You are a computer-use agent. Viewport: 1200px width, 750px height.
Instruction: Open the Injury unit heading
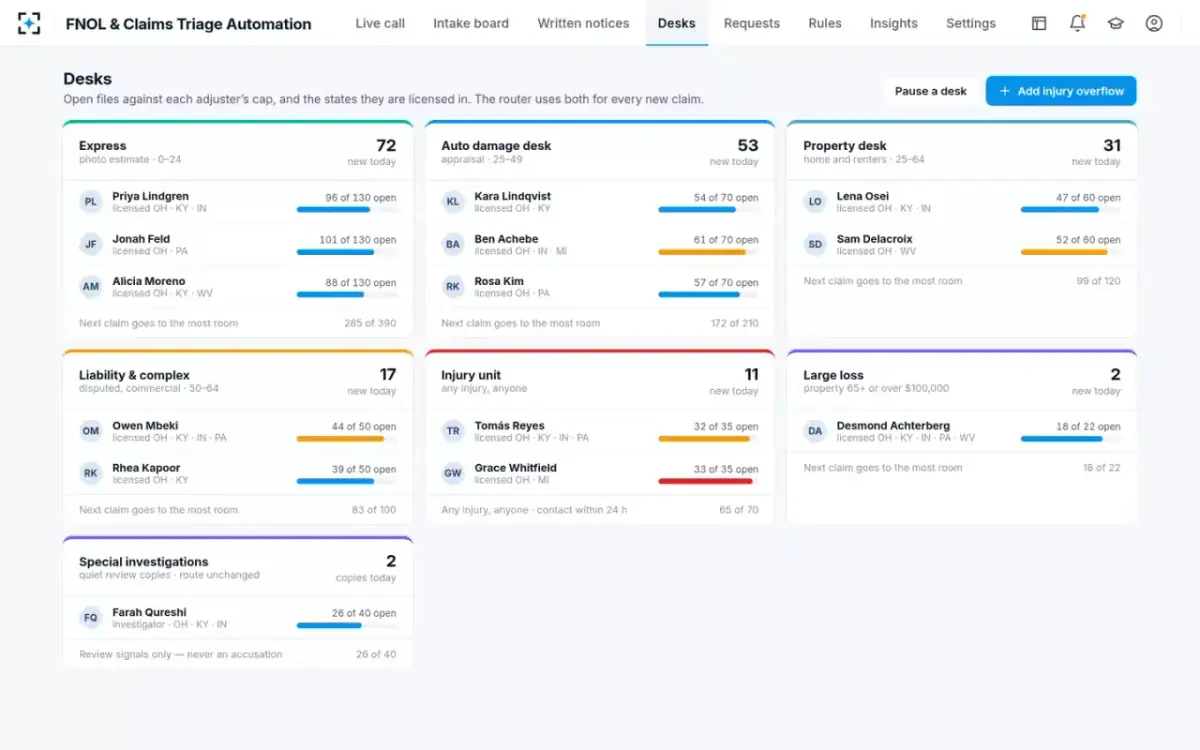pos(471,375)
